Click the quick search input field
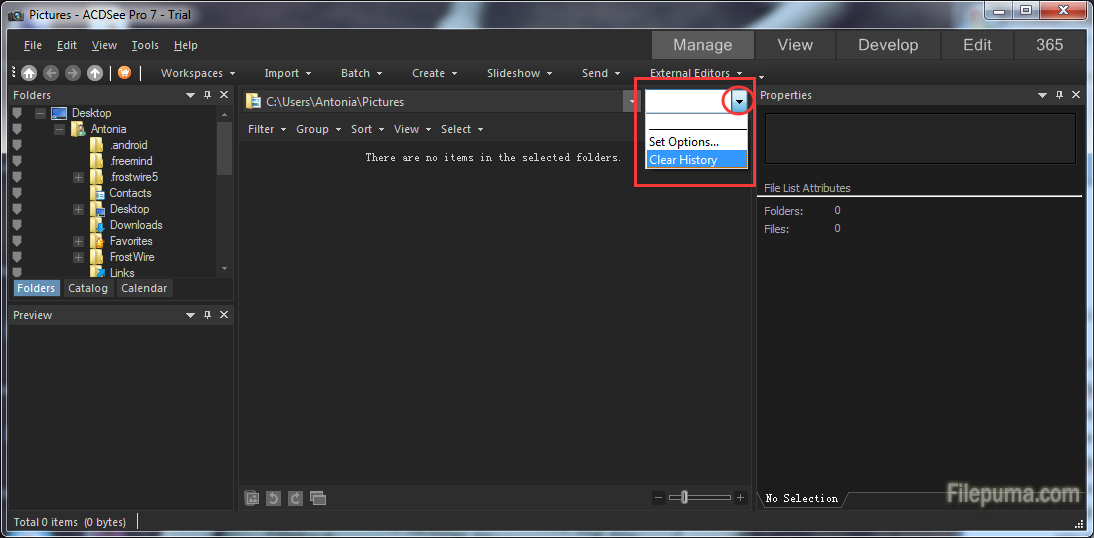The image size is (1094, 538). (686, 101)
